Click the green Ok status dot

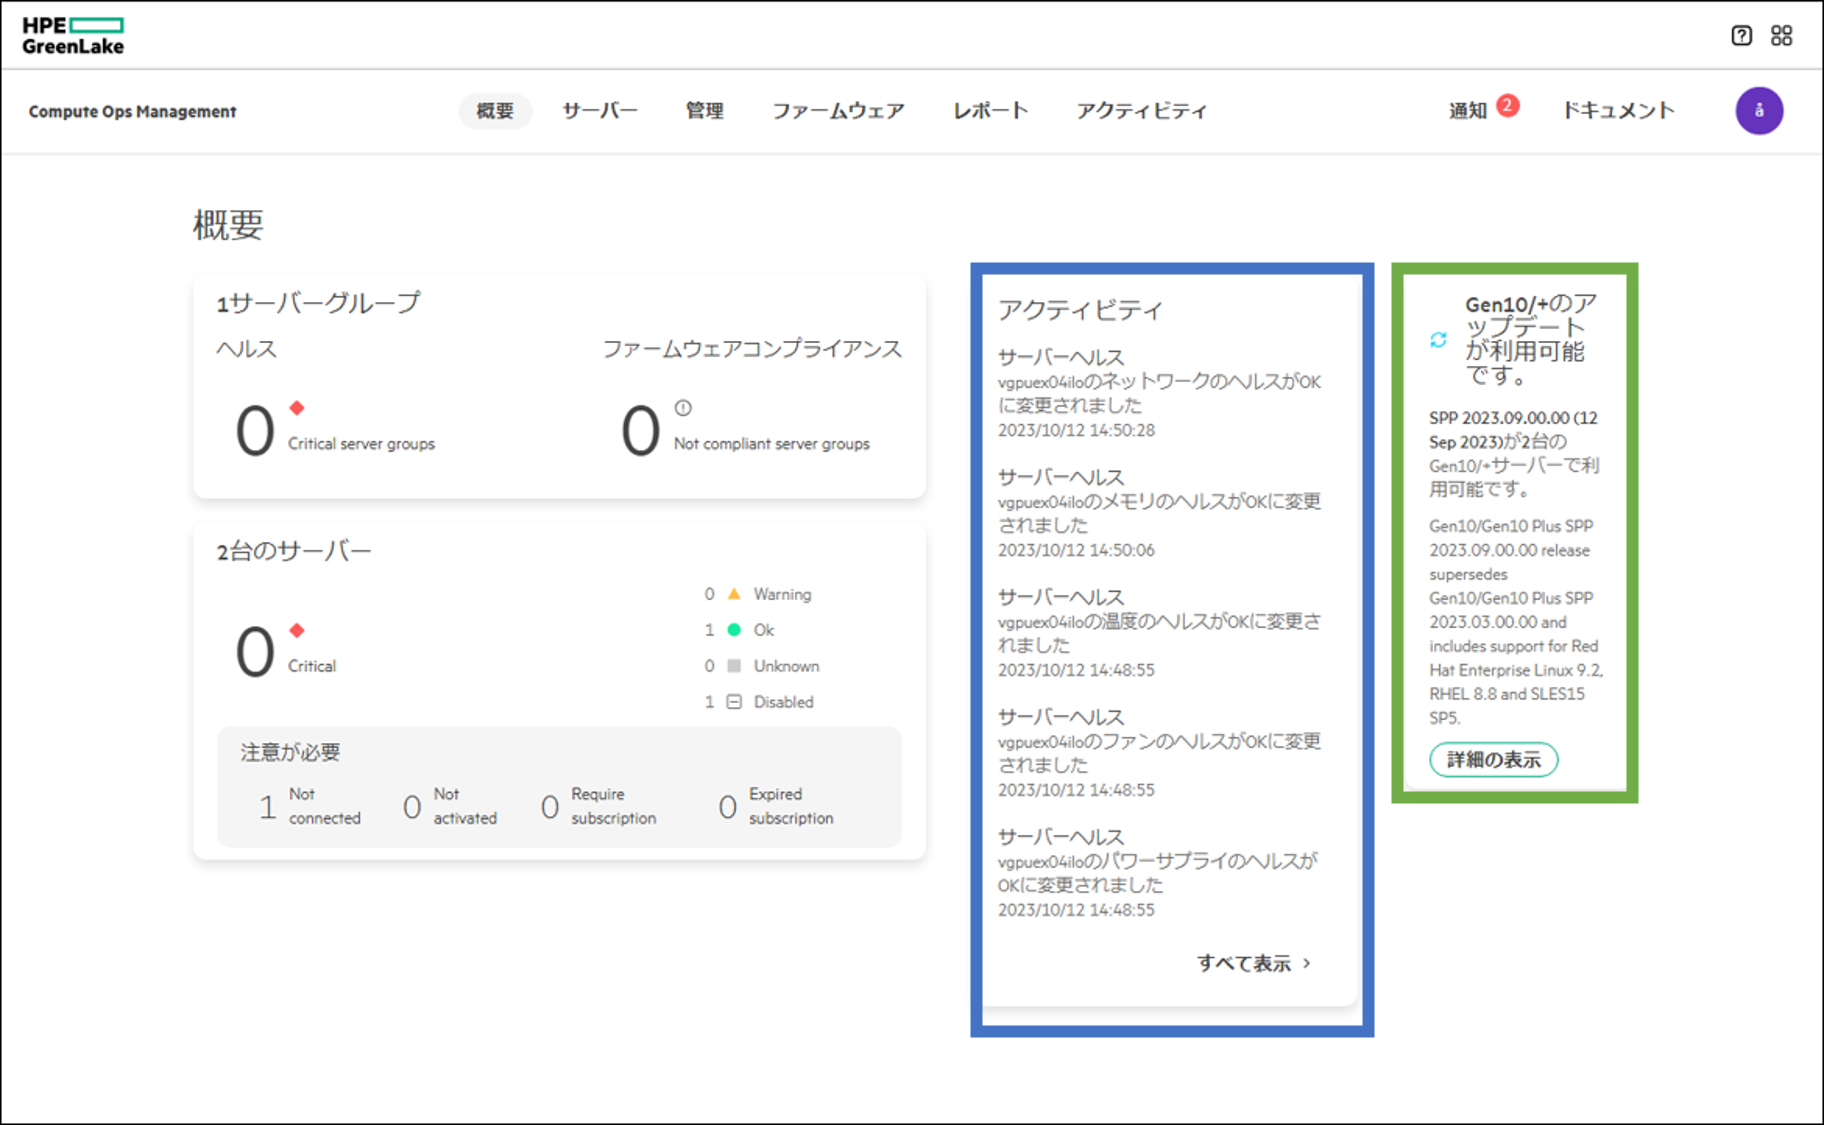(734, 630)
